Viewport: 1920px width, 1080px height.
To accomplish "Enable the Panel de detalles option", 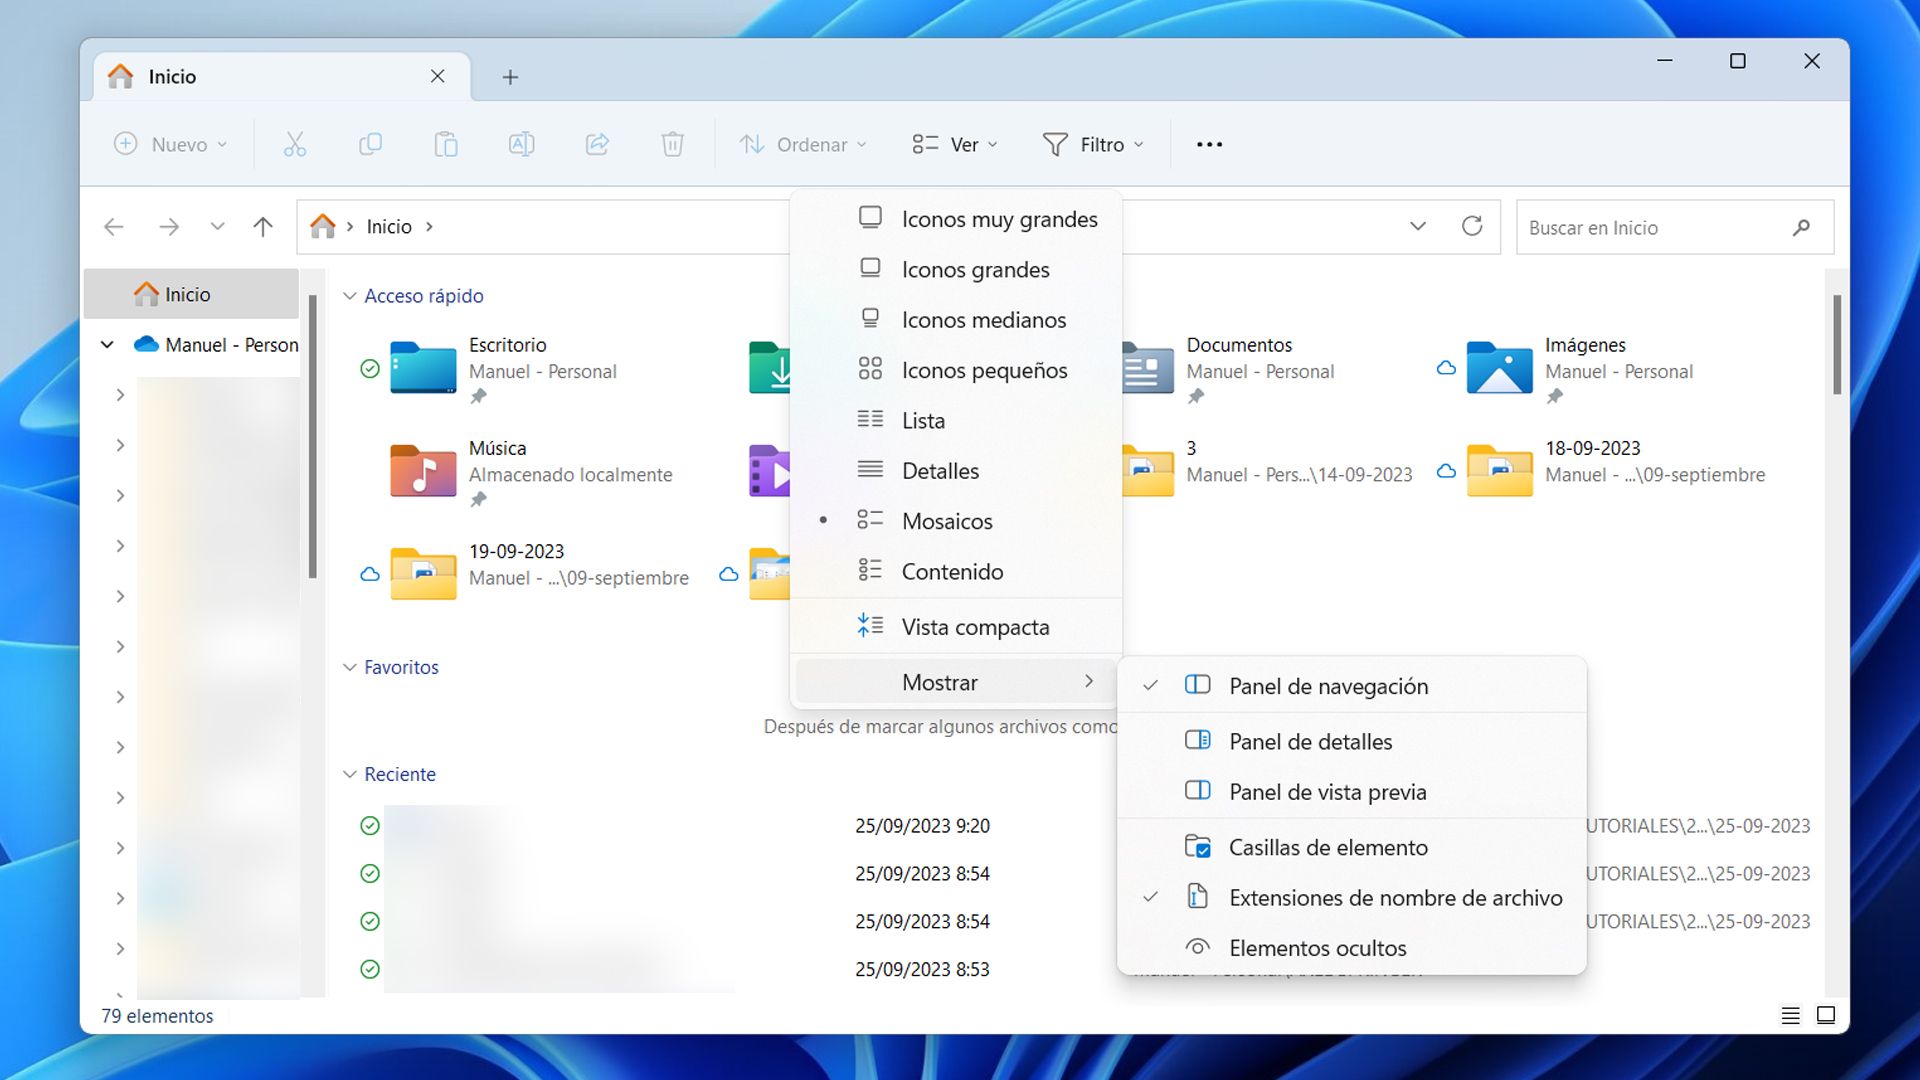I will pos(1310,741).
